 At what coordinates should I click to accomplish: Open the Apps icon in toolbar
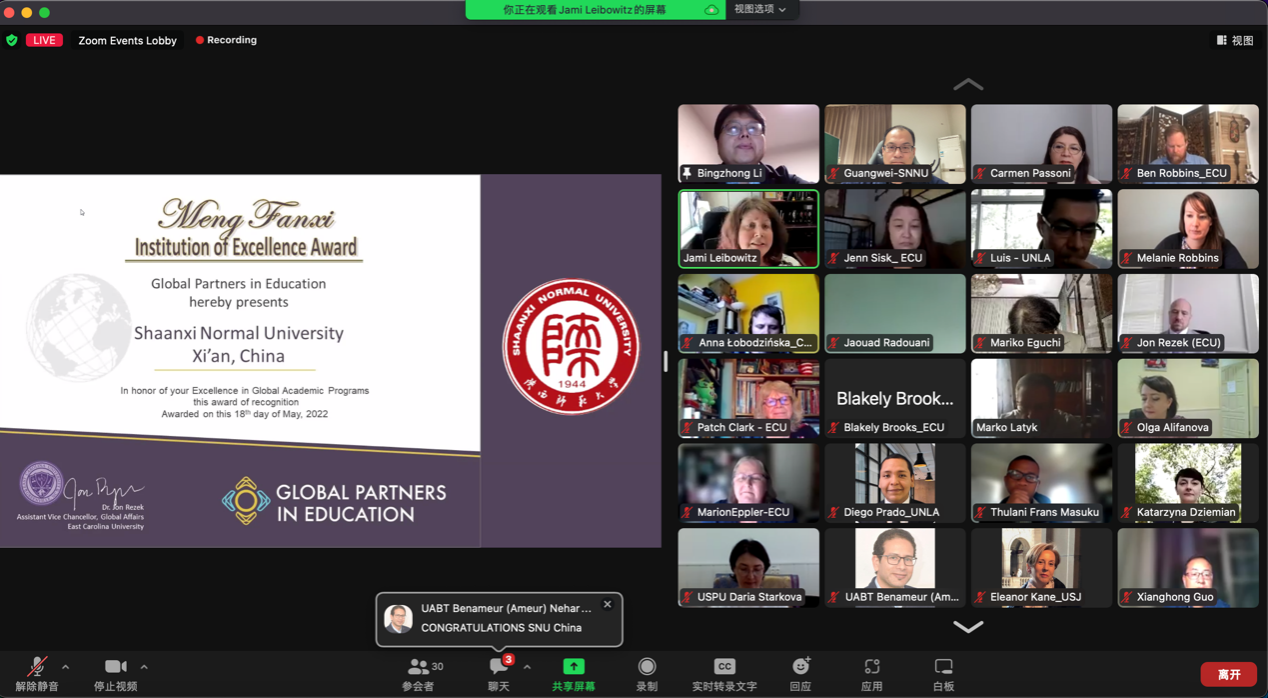[x=872, y=667]
